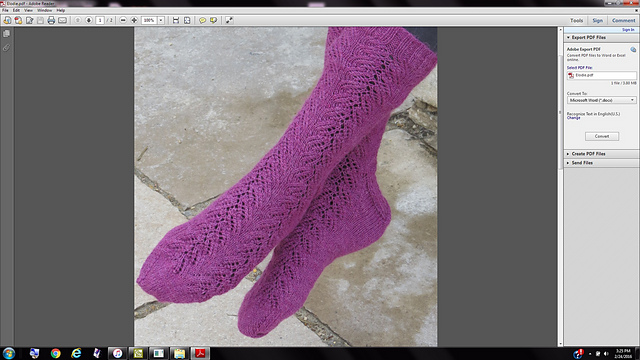This screenshot has height=360, width=640.
Task: Click the Adobe Reader taskbar icon
Action: coord(200,353)
